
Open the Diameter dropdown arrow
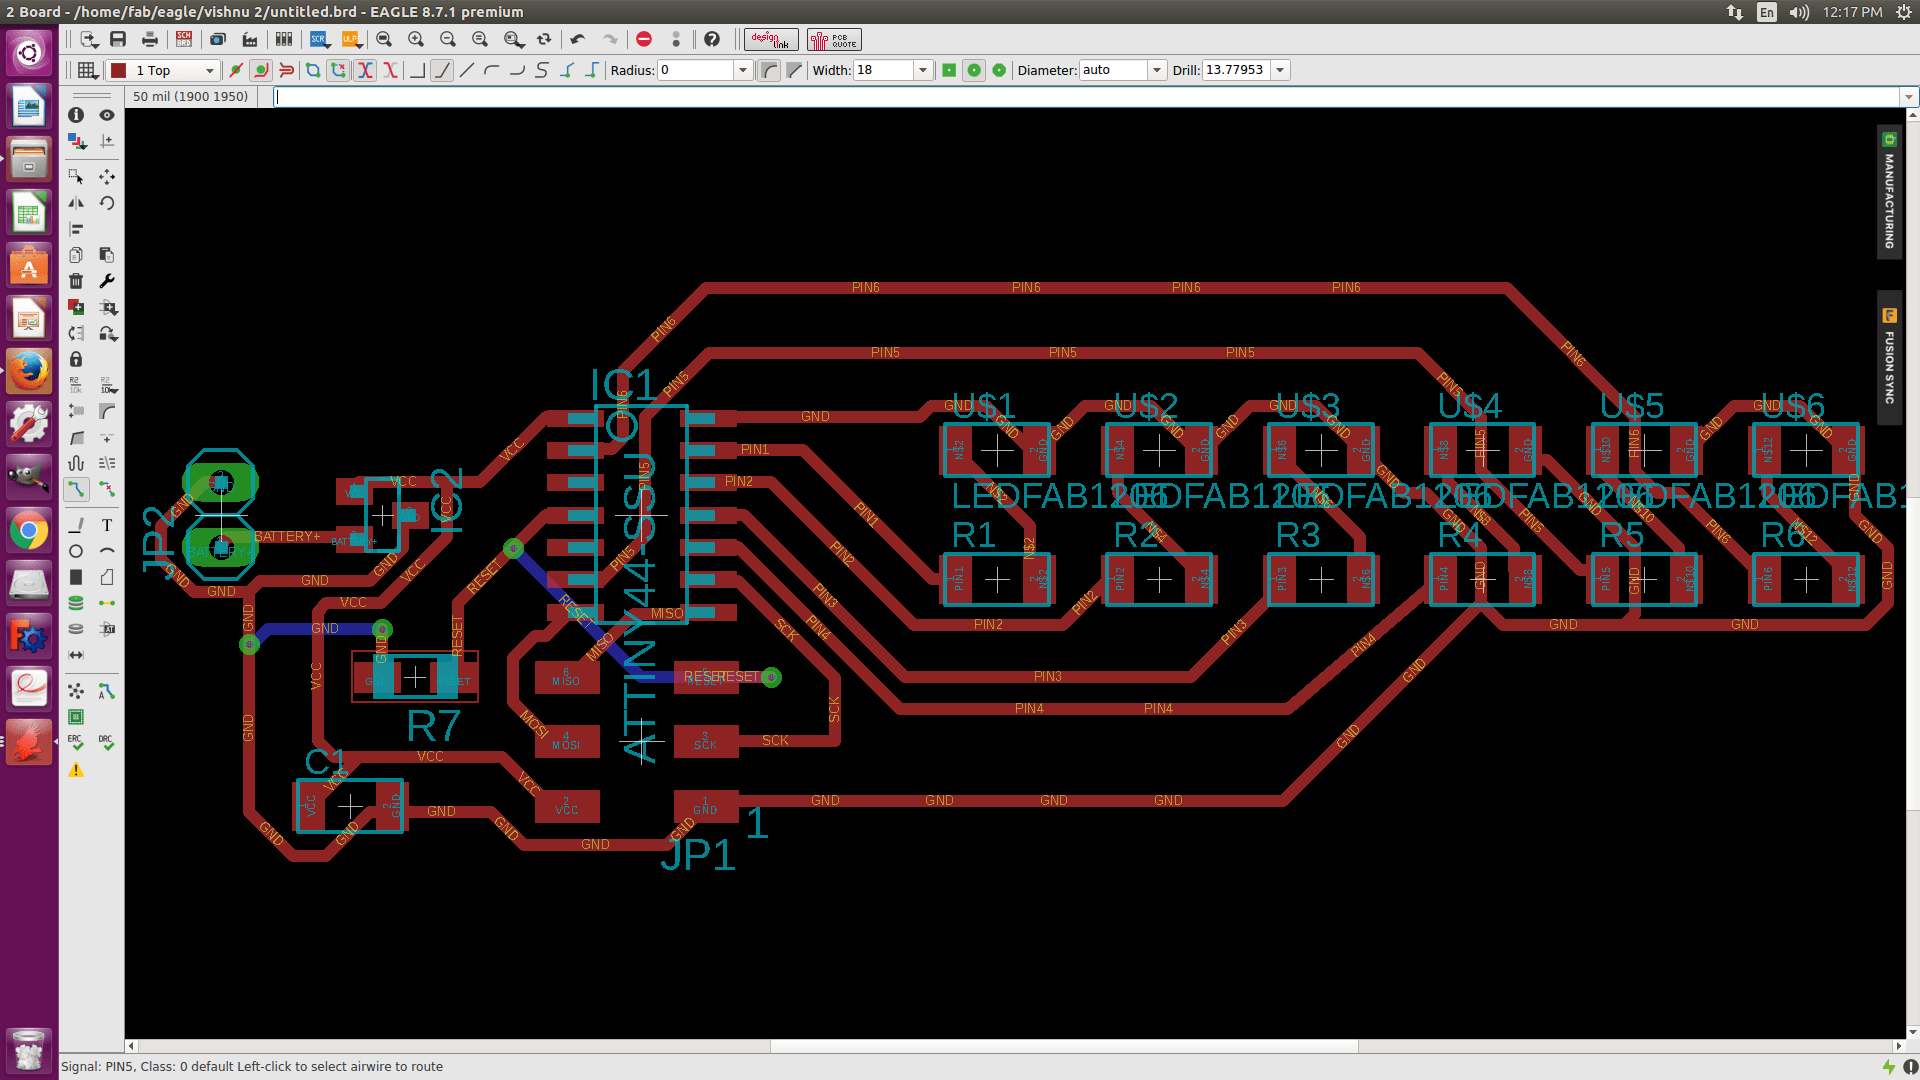point(1157,70)
